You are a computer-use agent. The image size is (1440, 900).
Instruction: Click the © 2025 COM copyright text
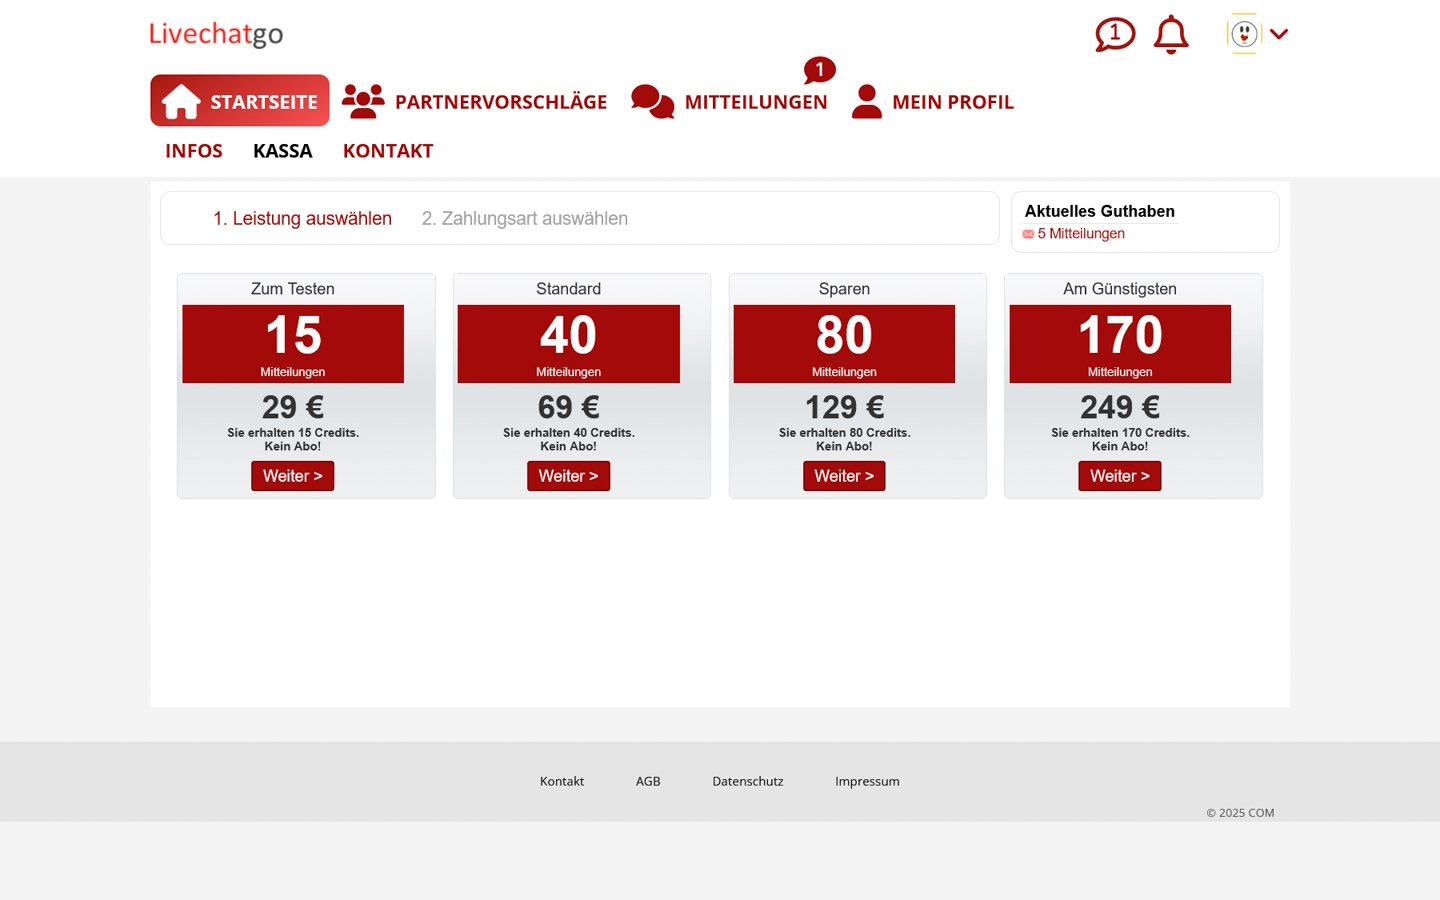(x=1240, y=813)
